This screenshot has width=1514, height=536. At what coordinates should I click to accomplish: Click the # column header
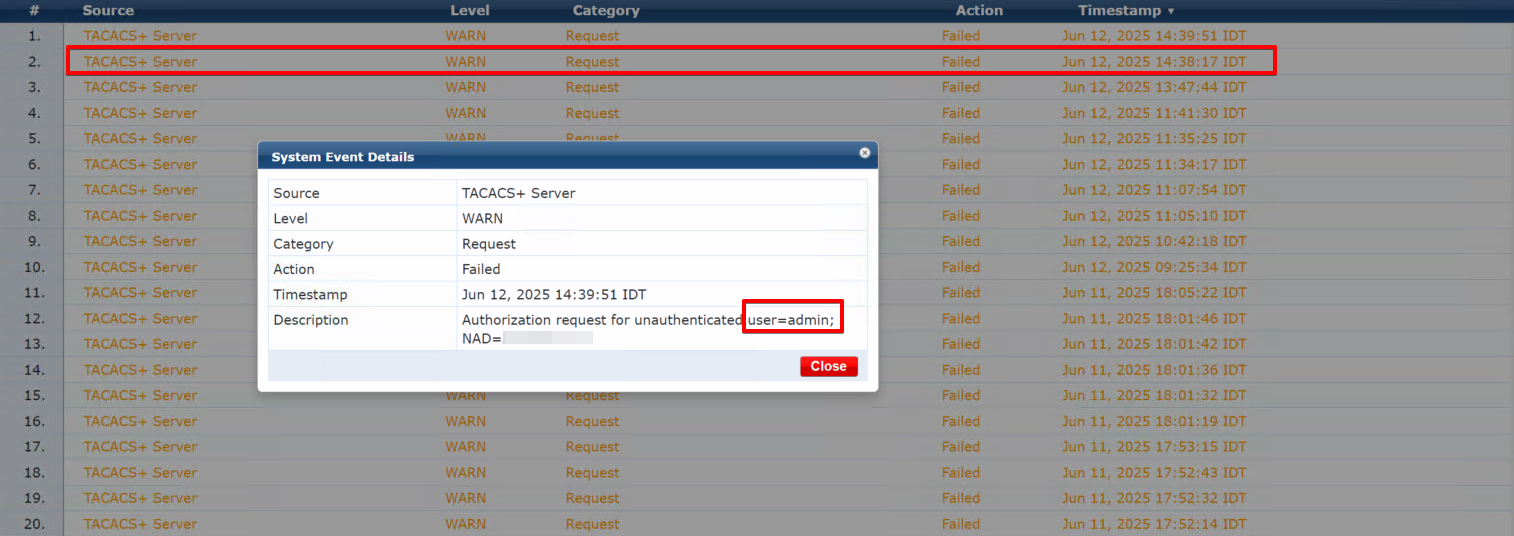point(34,10)
